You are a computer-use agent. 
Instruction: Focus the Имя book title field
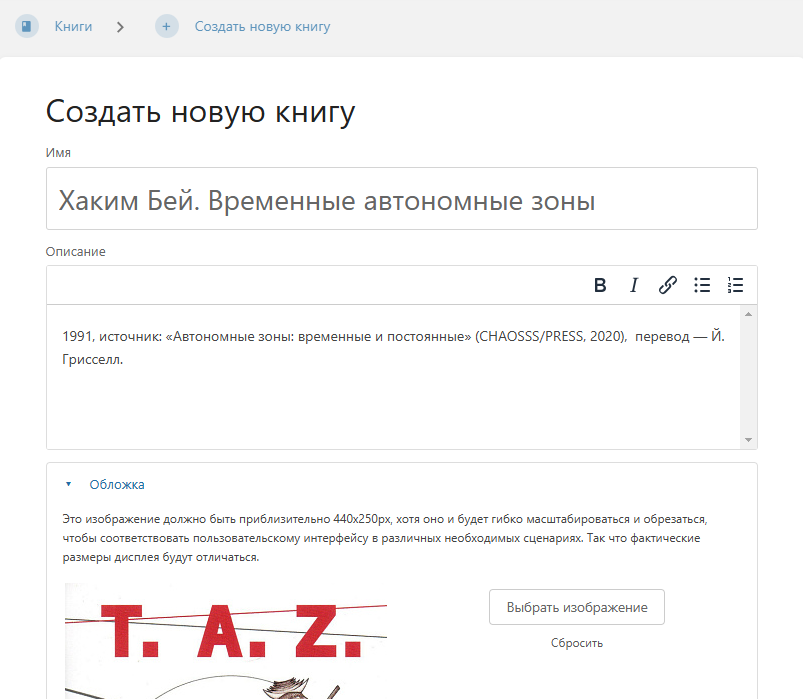pyautogui.click(x=402, y=199)
